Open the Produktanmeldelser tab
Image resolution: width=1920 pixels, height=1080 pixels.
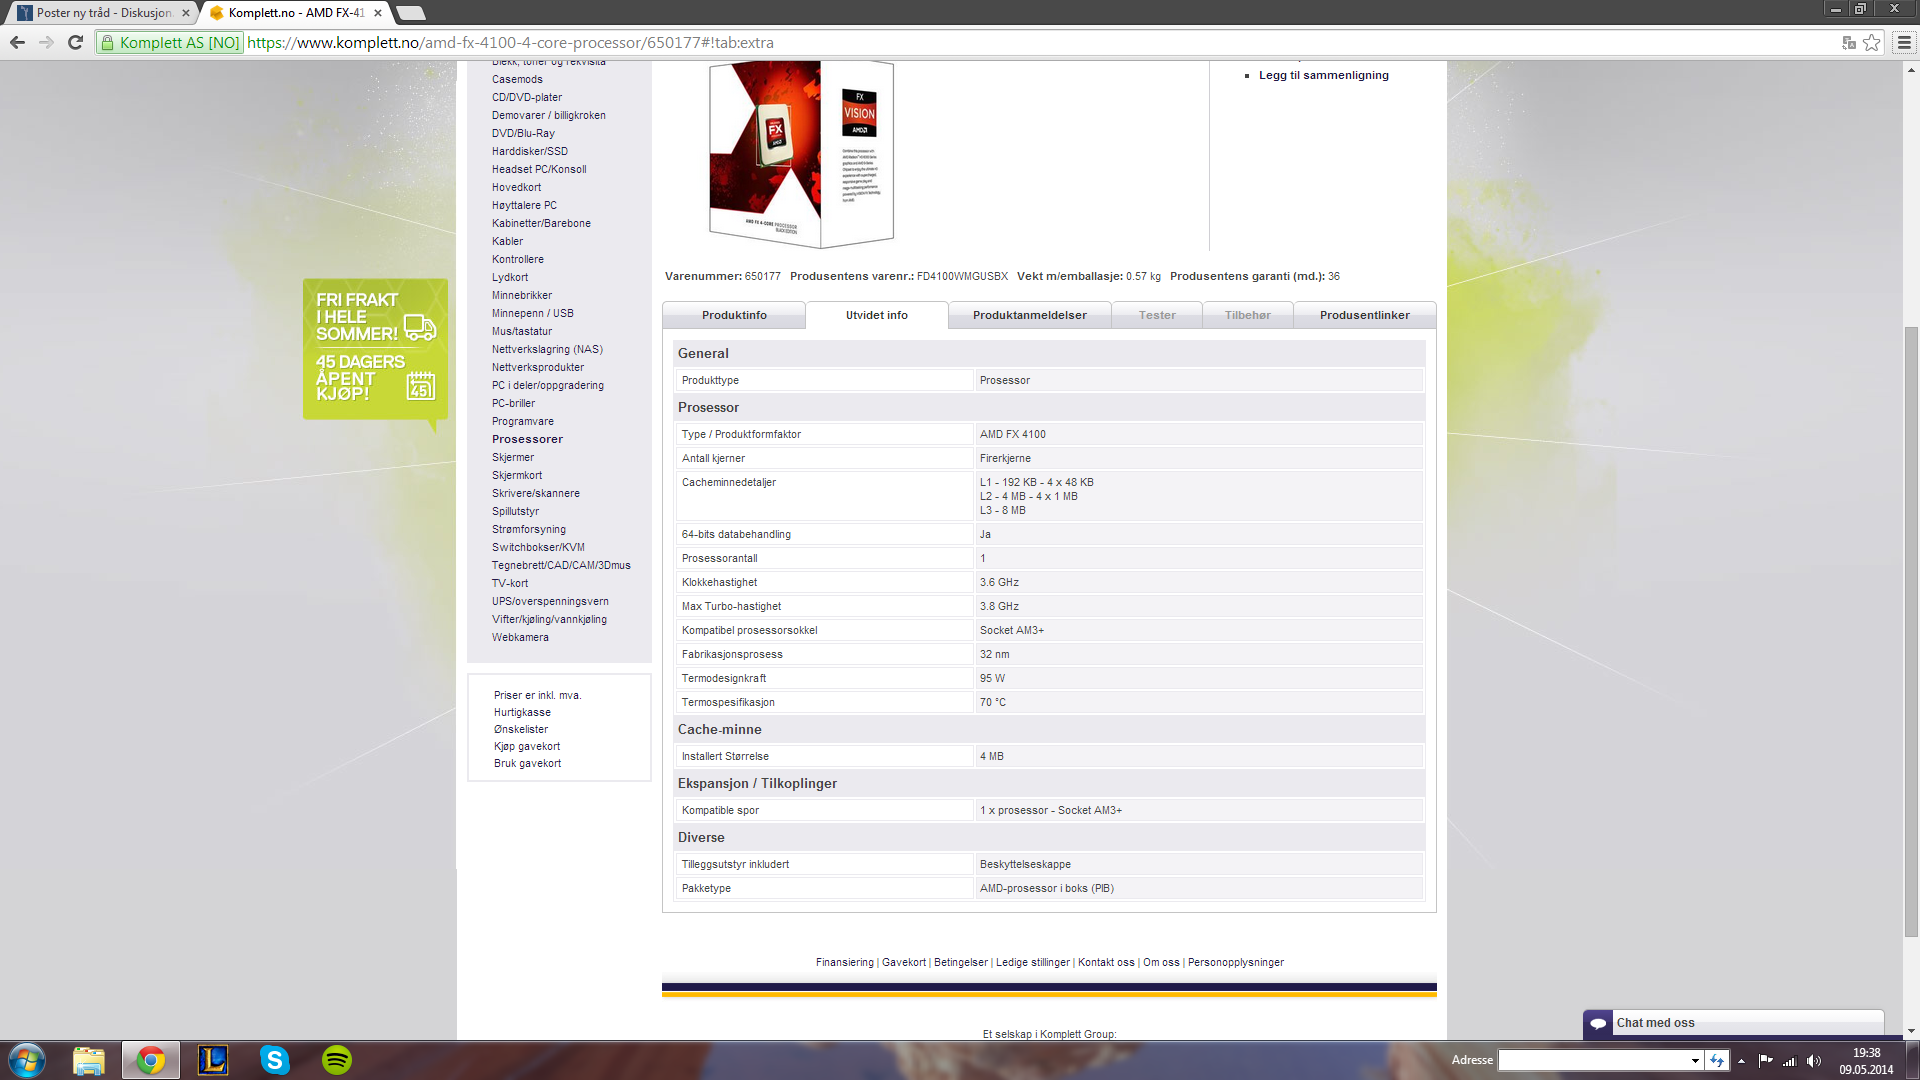(x=1030, y=315)
